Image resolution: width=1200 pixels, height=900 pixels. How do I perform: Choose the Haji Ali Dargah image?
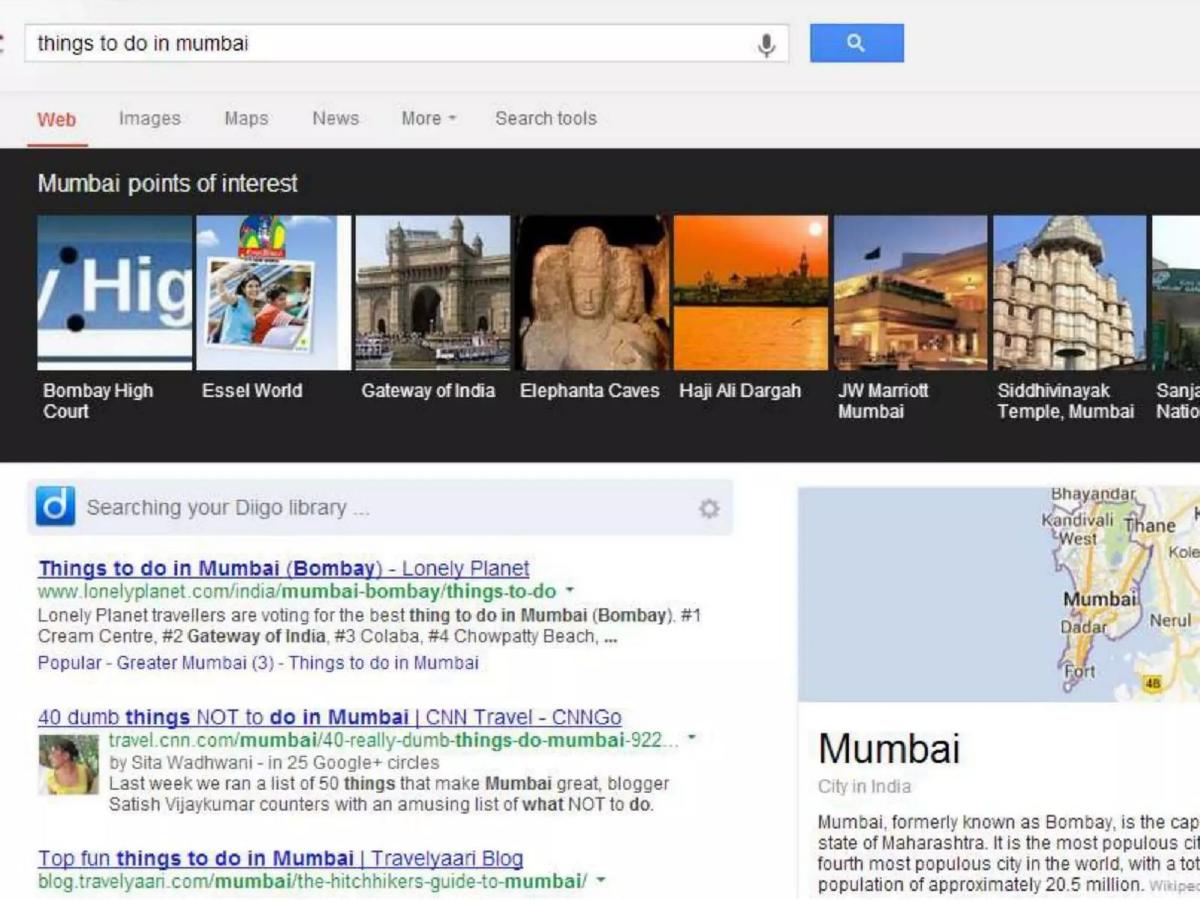(x=751, y=293)
